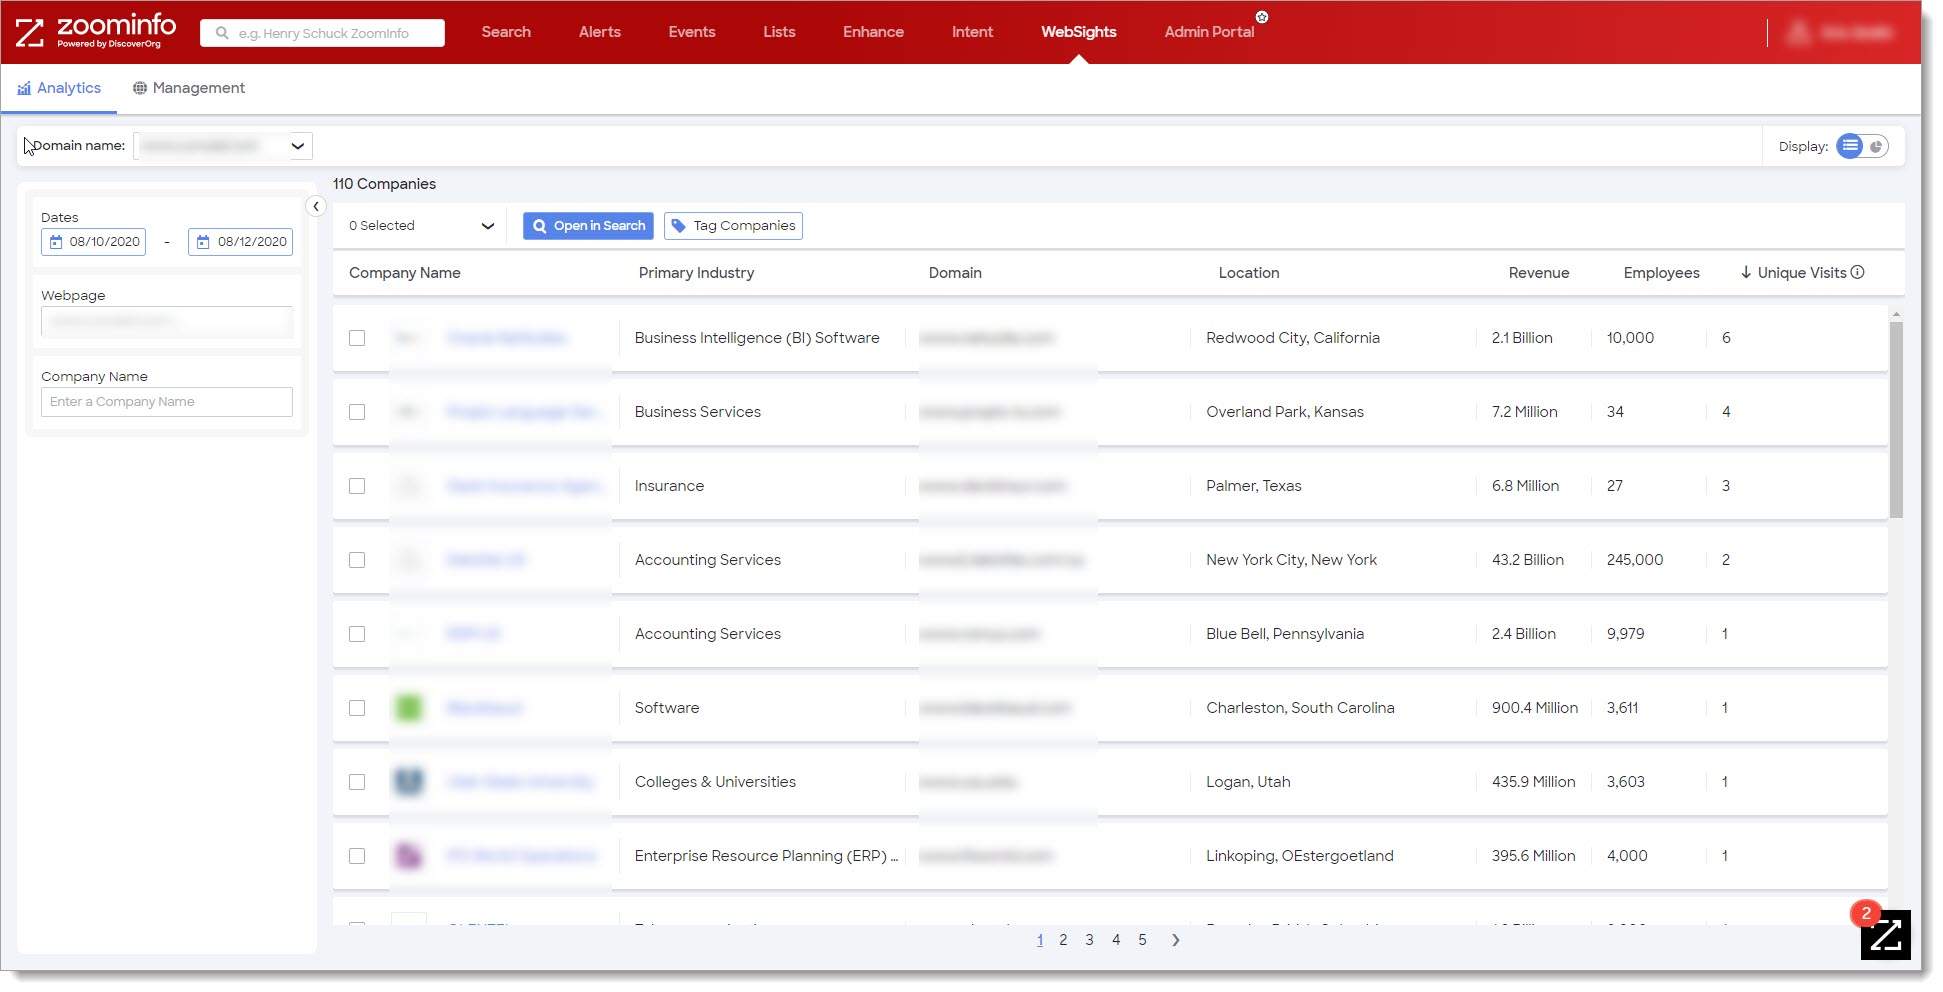Expand the 0 Selected dropdown
The image size is (1943, 992).
pos(488,225)
